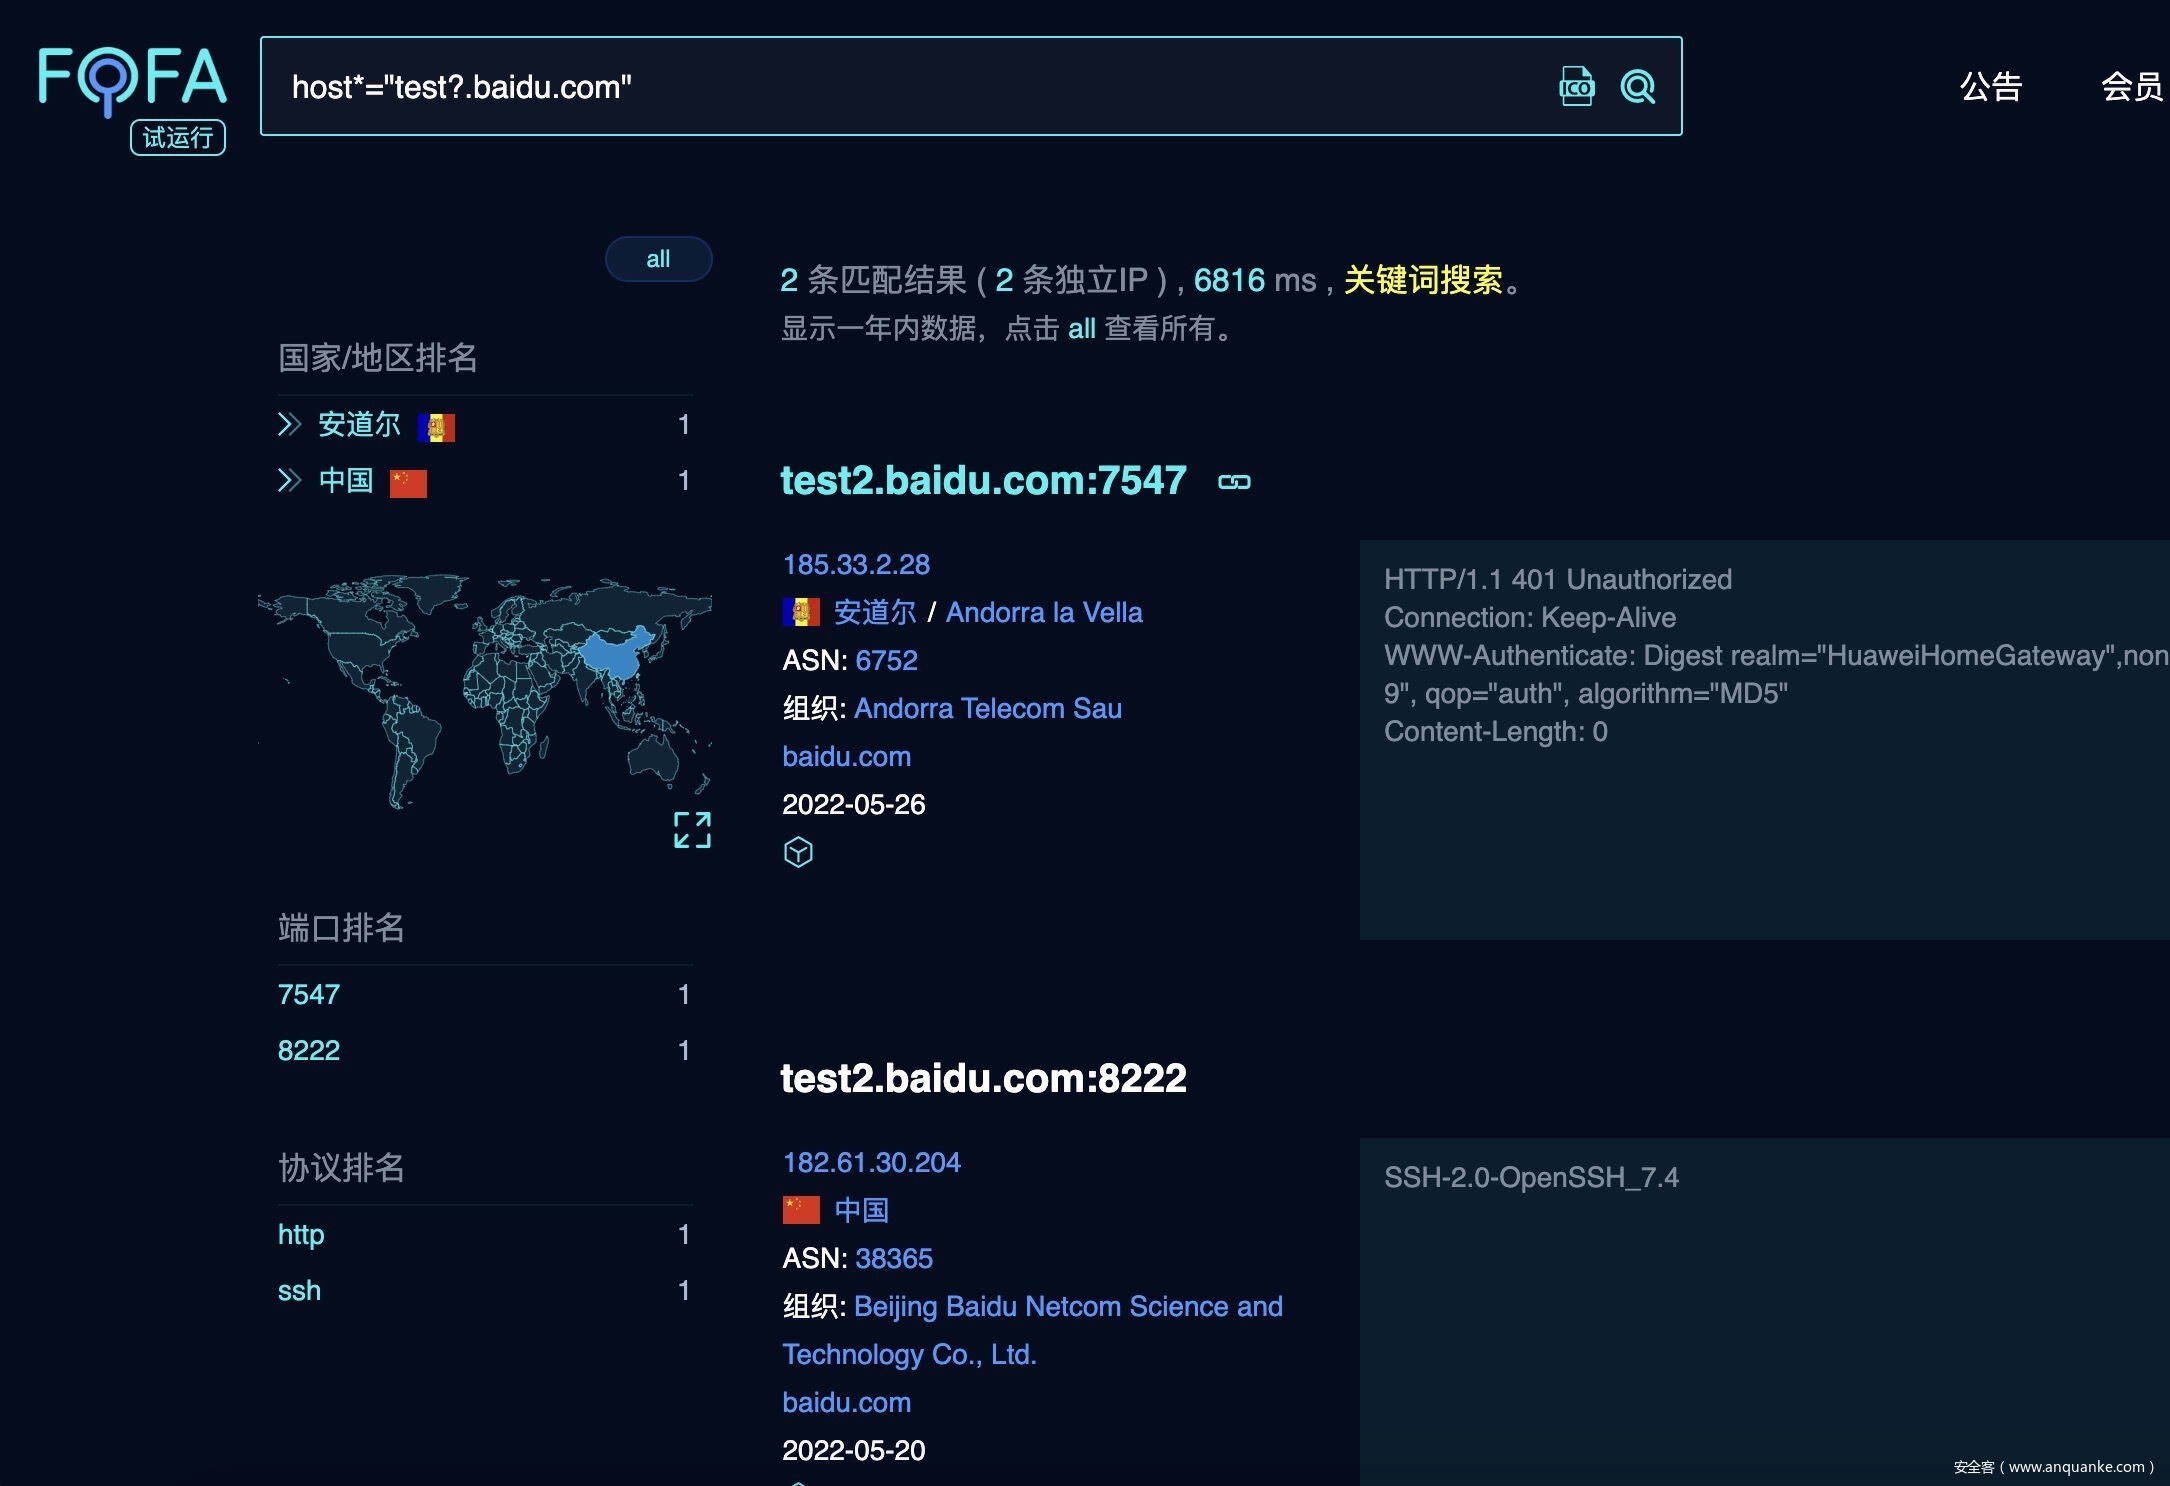Expand the 中国 country entry
Viewport: 2170px width, 1486px height.
(289, 481)
